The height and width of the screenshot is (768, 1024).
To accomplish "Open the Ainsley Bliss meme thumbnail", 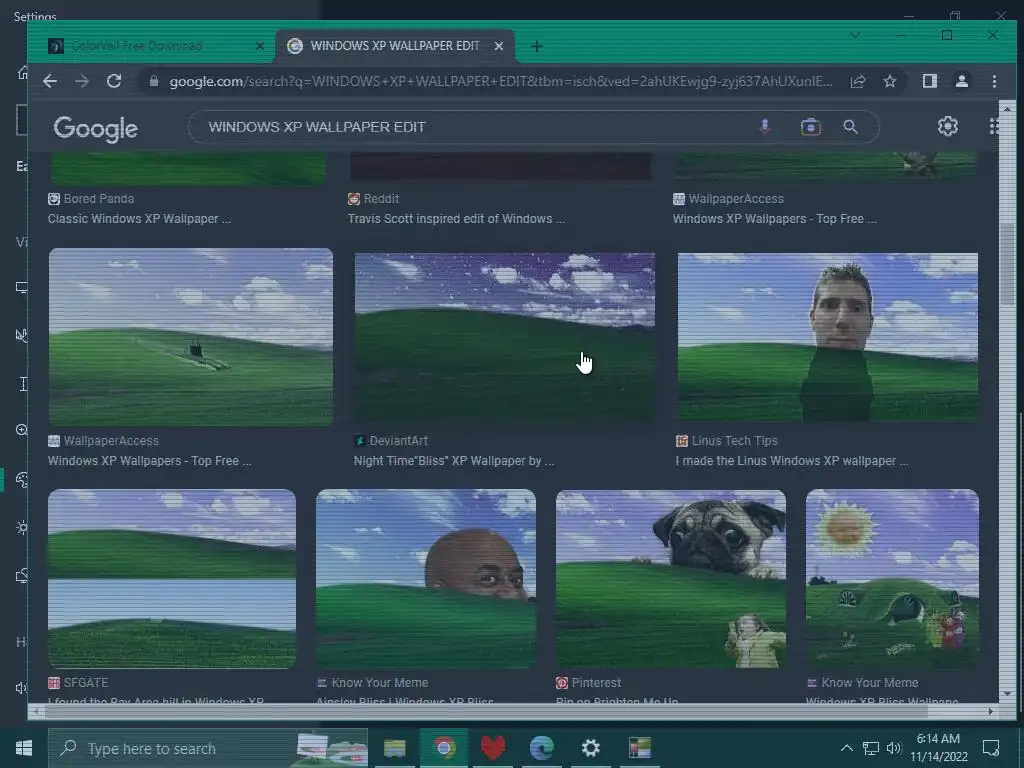I will [x=426, y=579].
